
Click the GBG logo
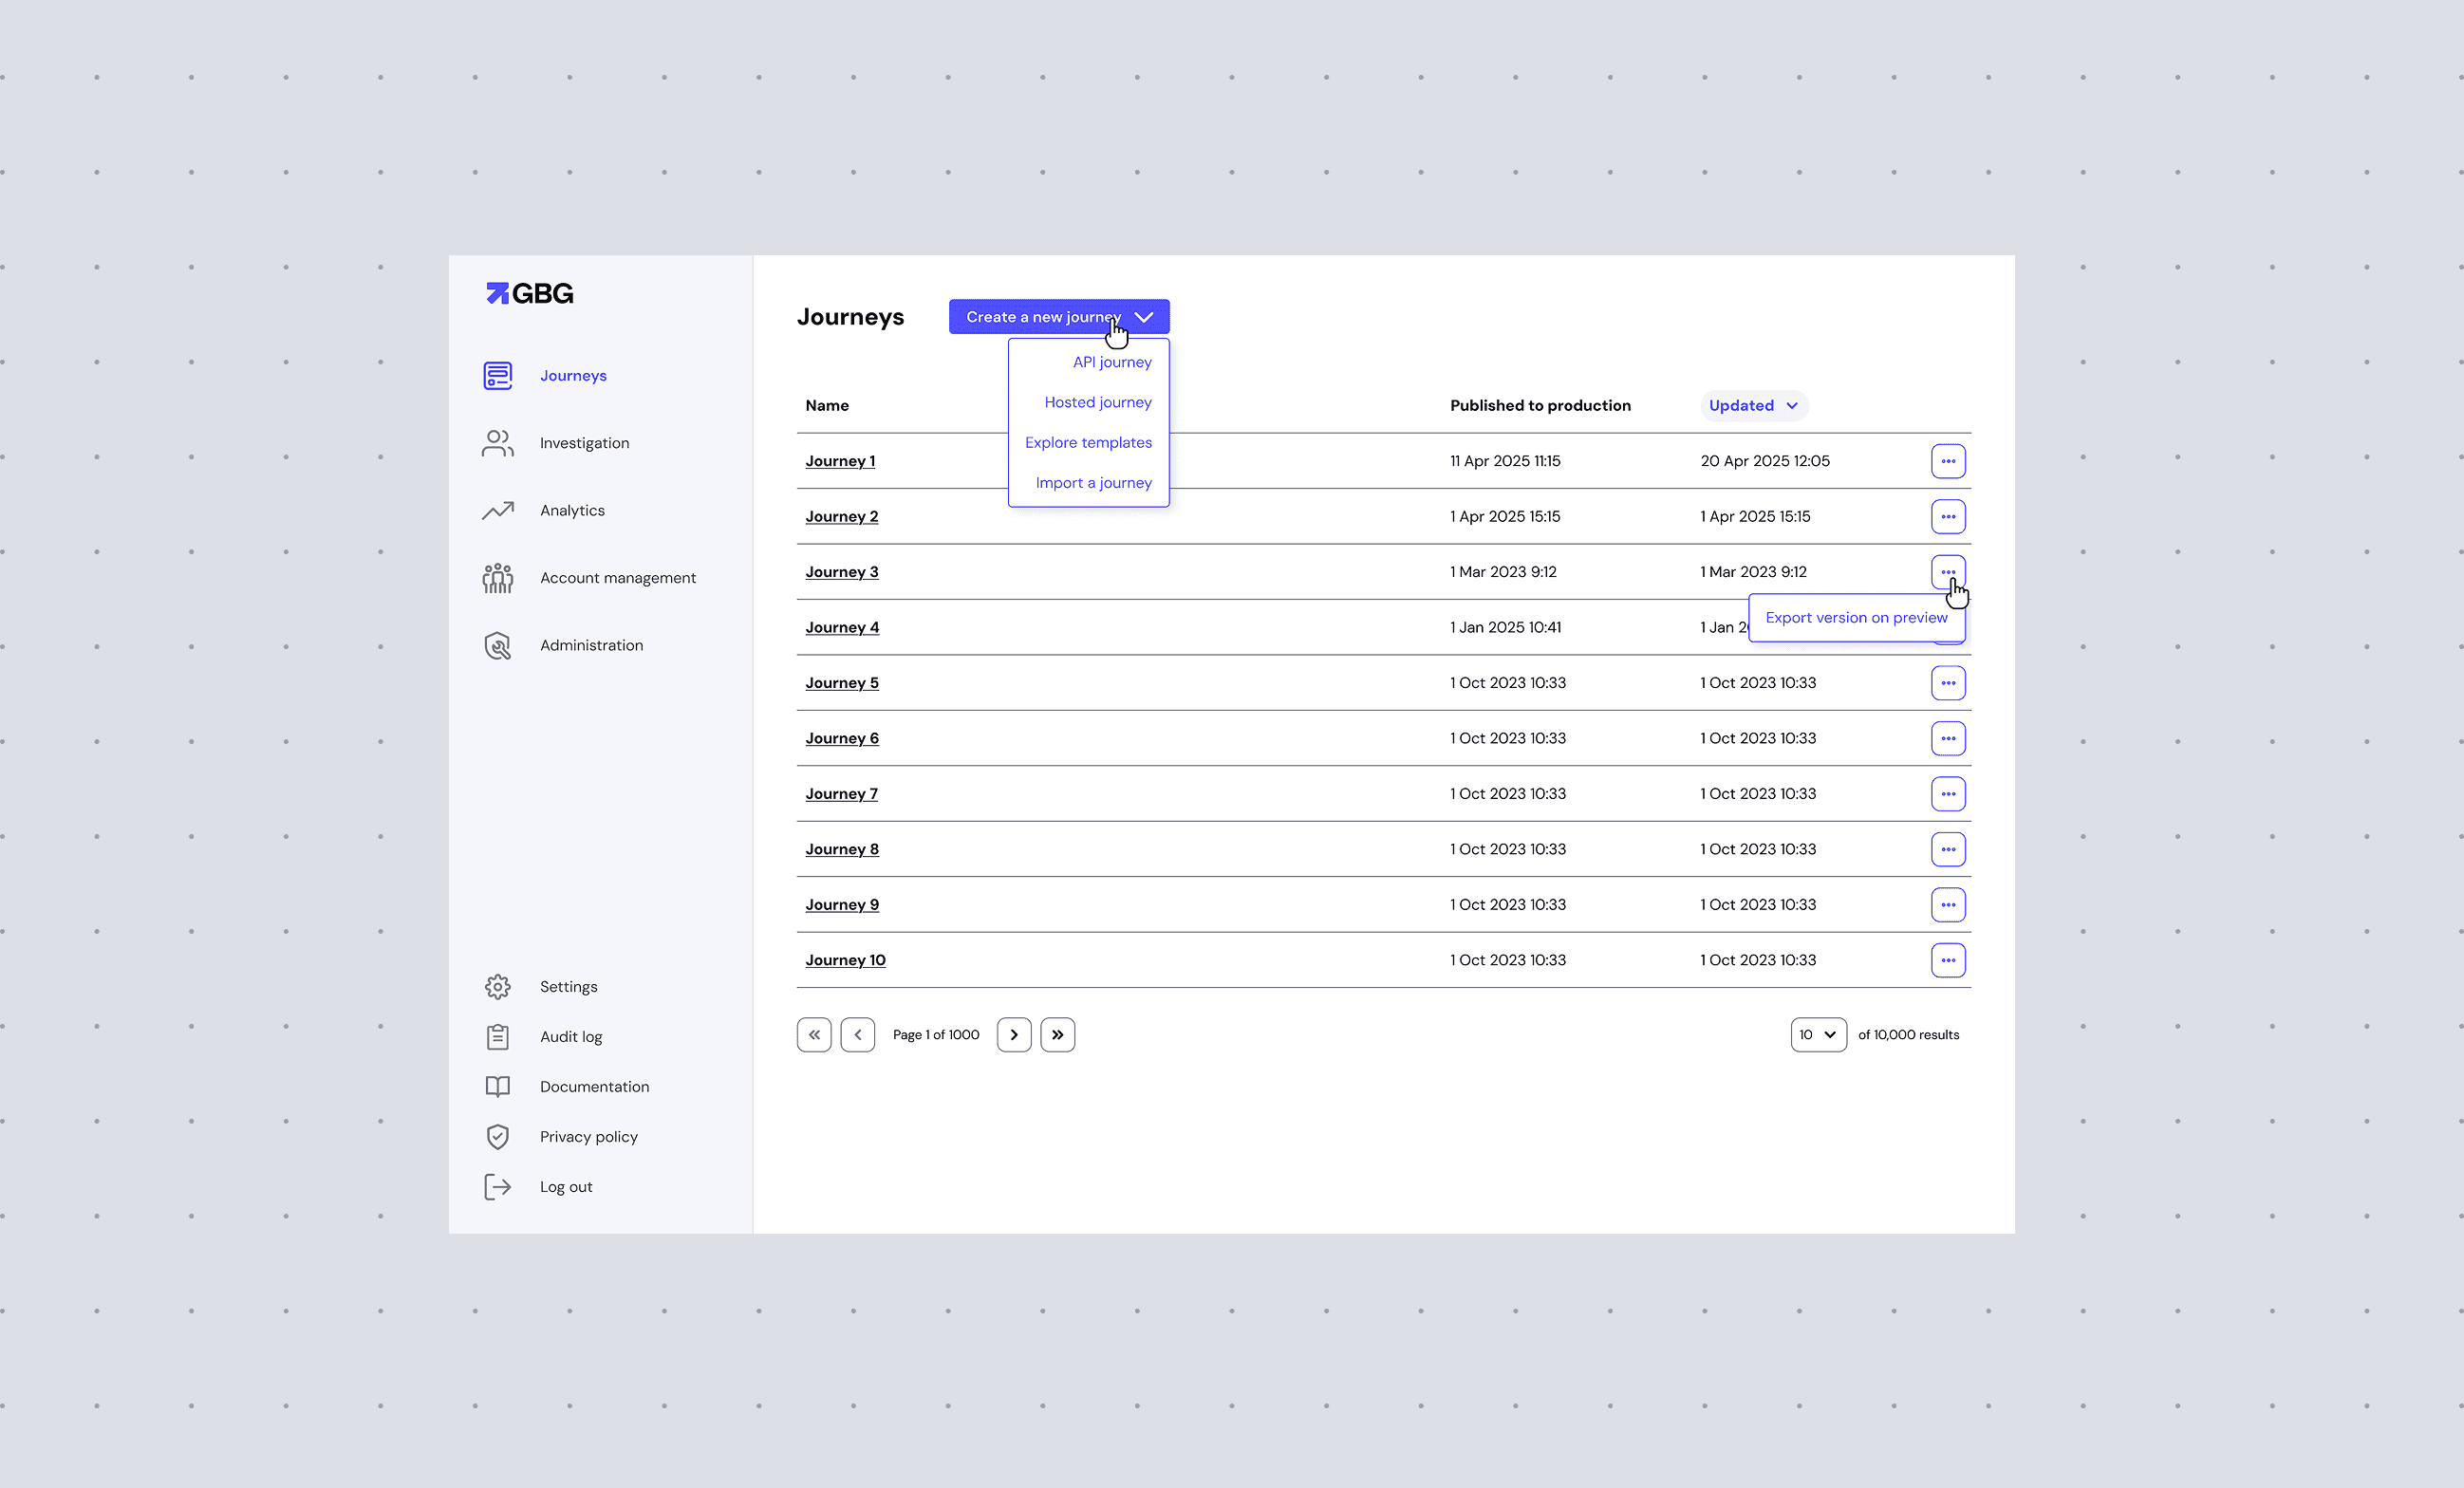tap(528, 293)
